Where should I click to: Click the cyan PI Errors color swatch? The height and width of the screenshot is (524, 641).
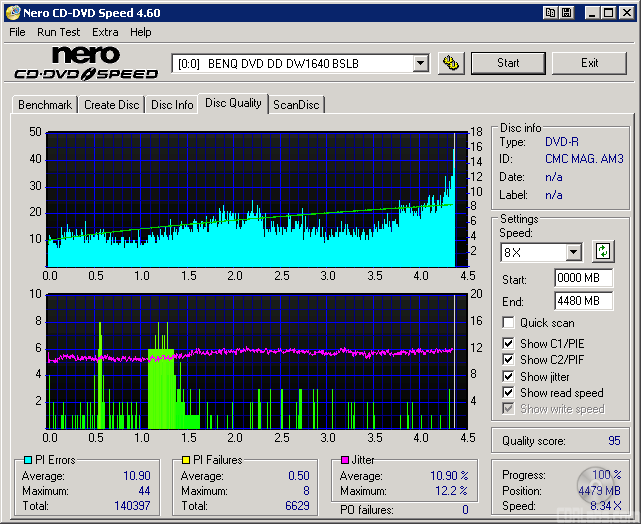point(27,460)
